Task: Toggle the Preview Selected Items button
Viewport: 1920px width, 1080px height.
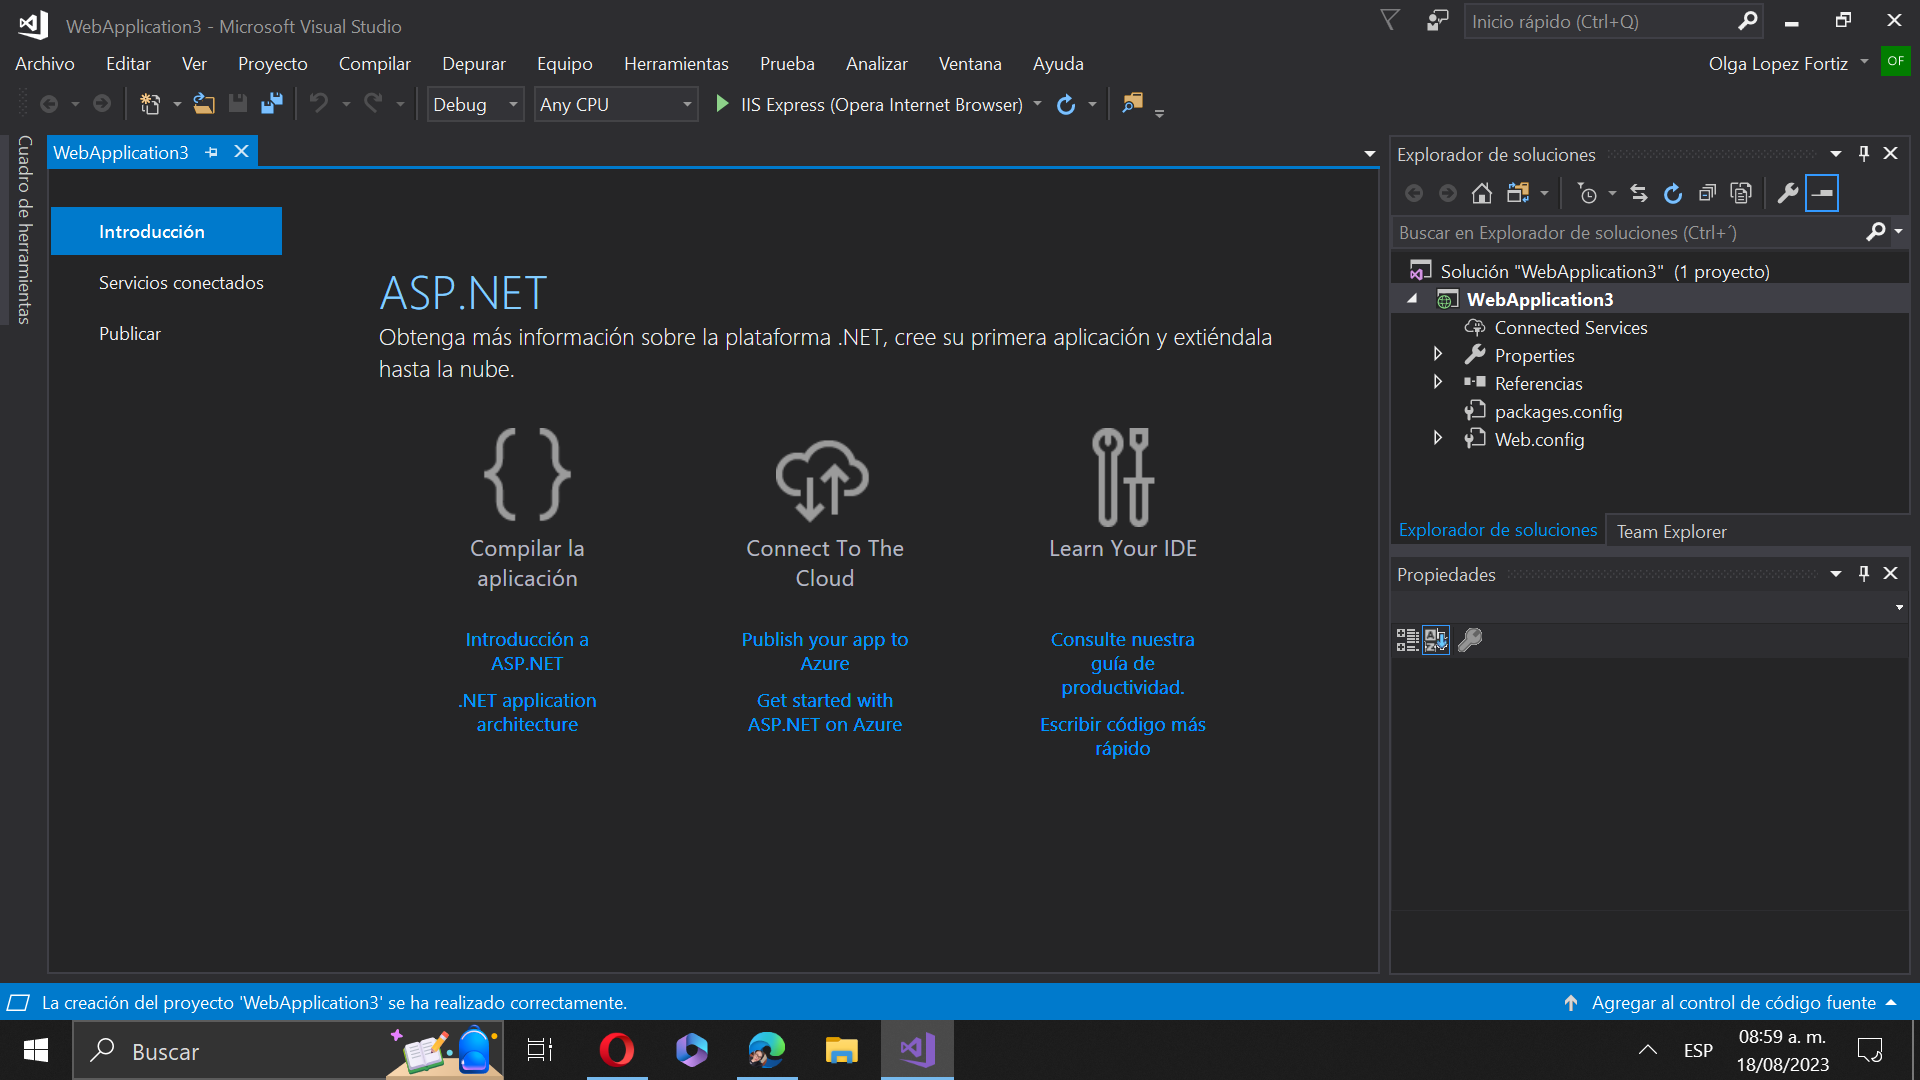Action: [1822, 193]
